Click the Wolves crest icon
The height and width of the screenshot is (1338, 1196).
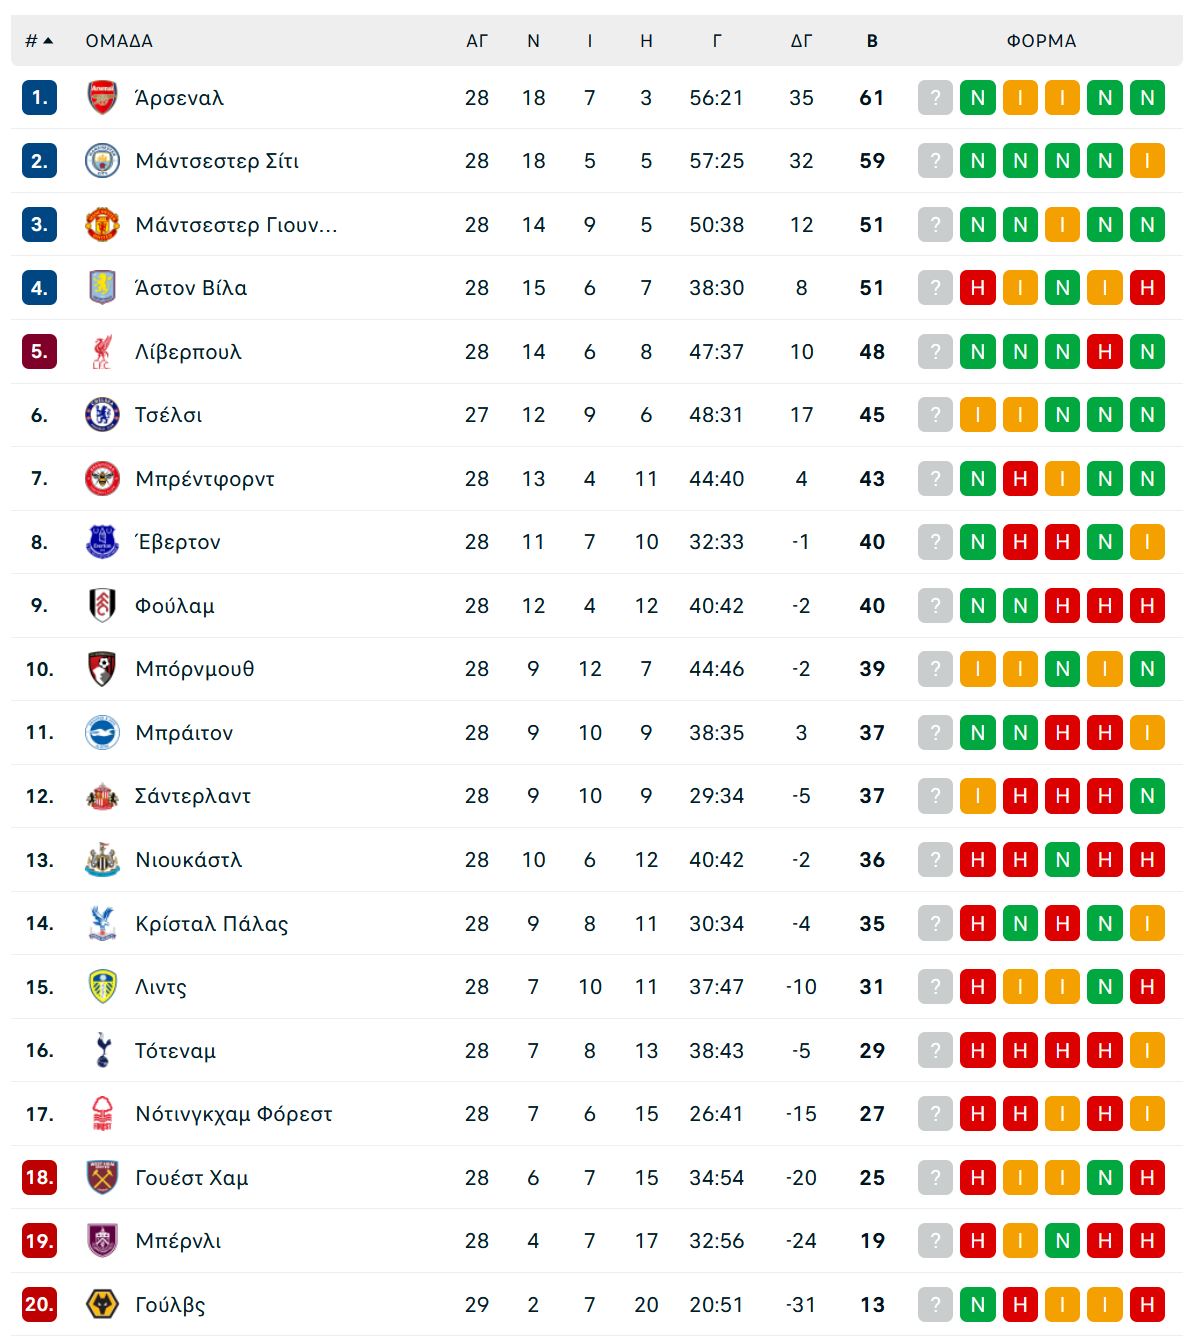coord(102,1305)
